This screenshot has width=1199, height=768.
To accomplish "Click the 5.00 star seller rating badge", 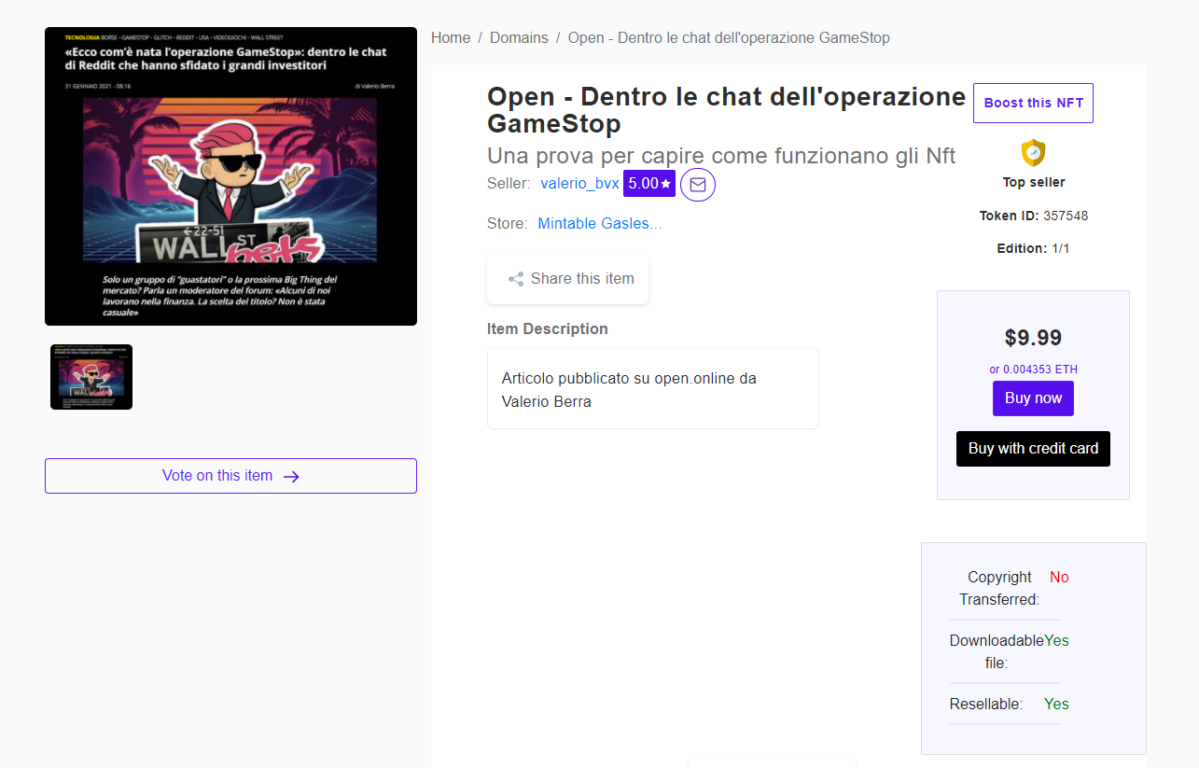I will point(649,184).
